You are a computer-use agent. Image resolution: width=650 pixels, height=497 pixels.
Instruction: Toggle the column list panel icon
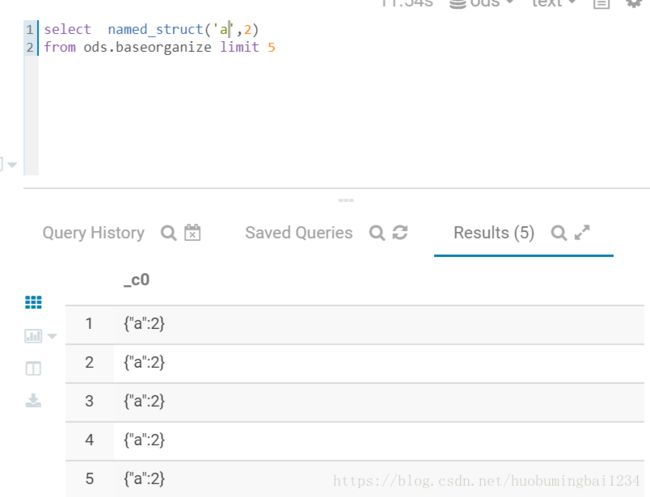tap(33, 368)
